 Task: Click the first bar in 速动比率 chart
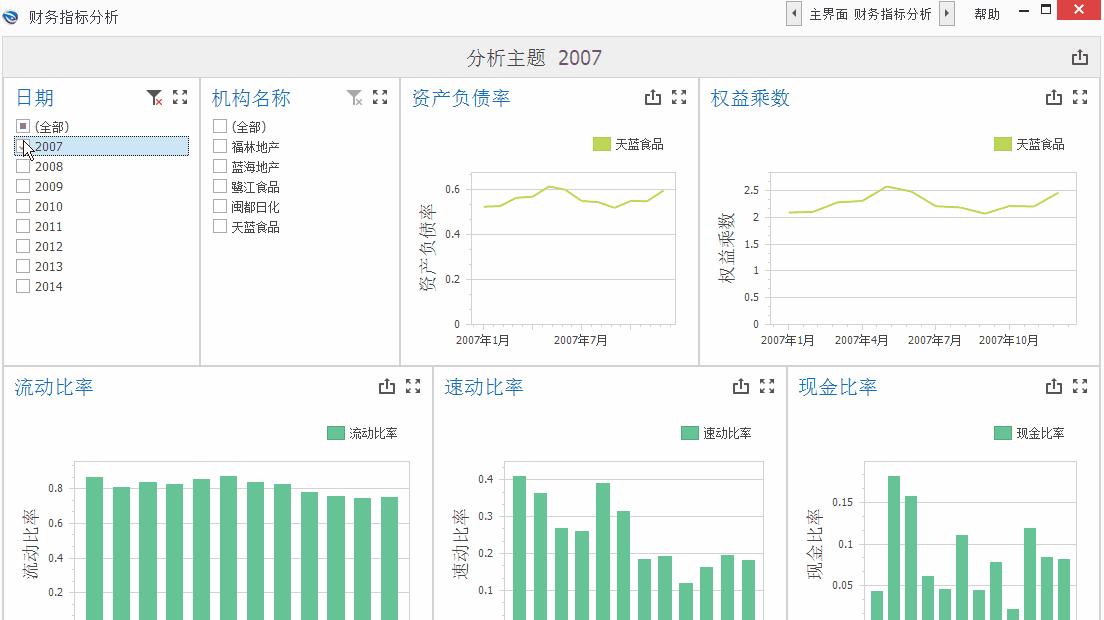tap(519, 548)
